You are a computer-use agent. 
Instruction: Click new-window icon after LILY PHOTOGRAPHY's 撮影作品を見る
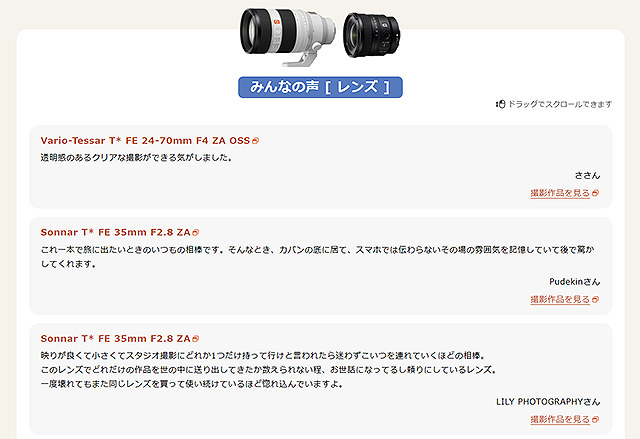(596, 420)
